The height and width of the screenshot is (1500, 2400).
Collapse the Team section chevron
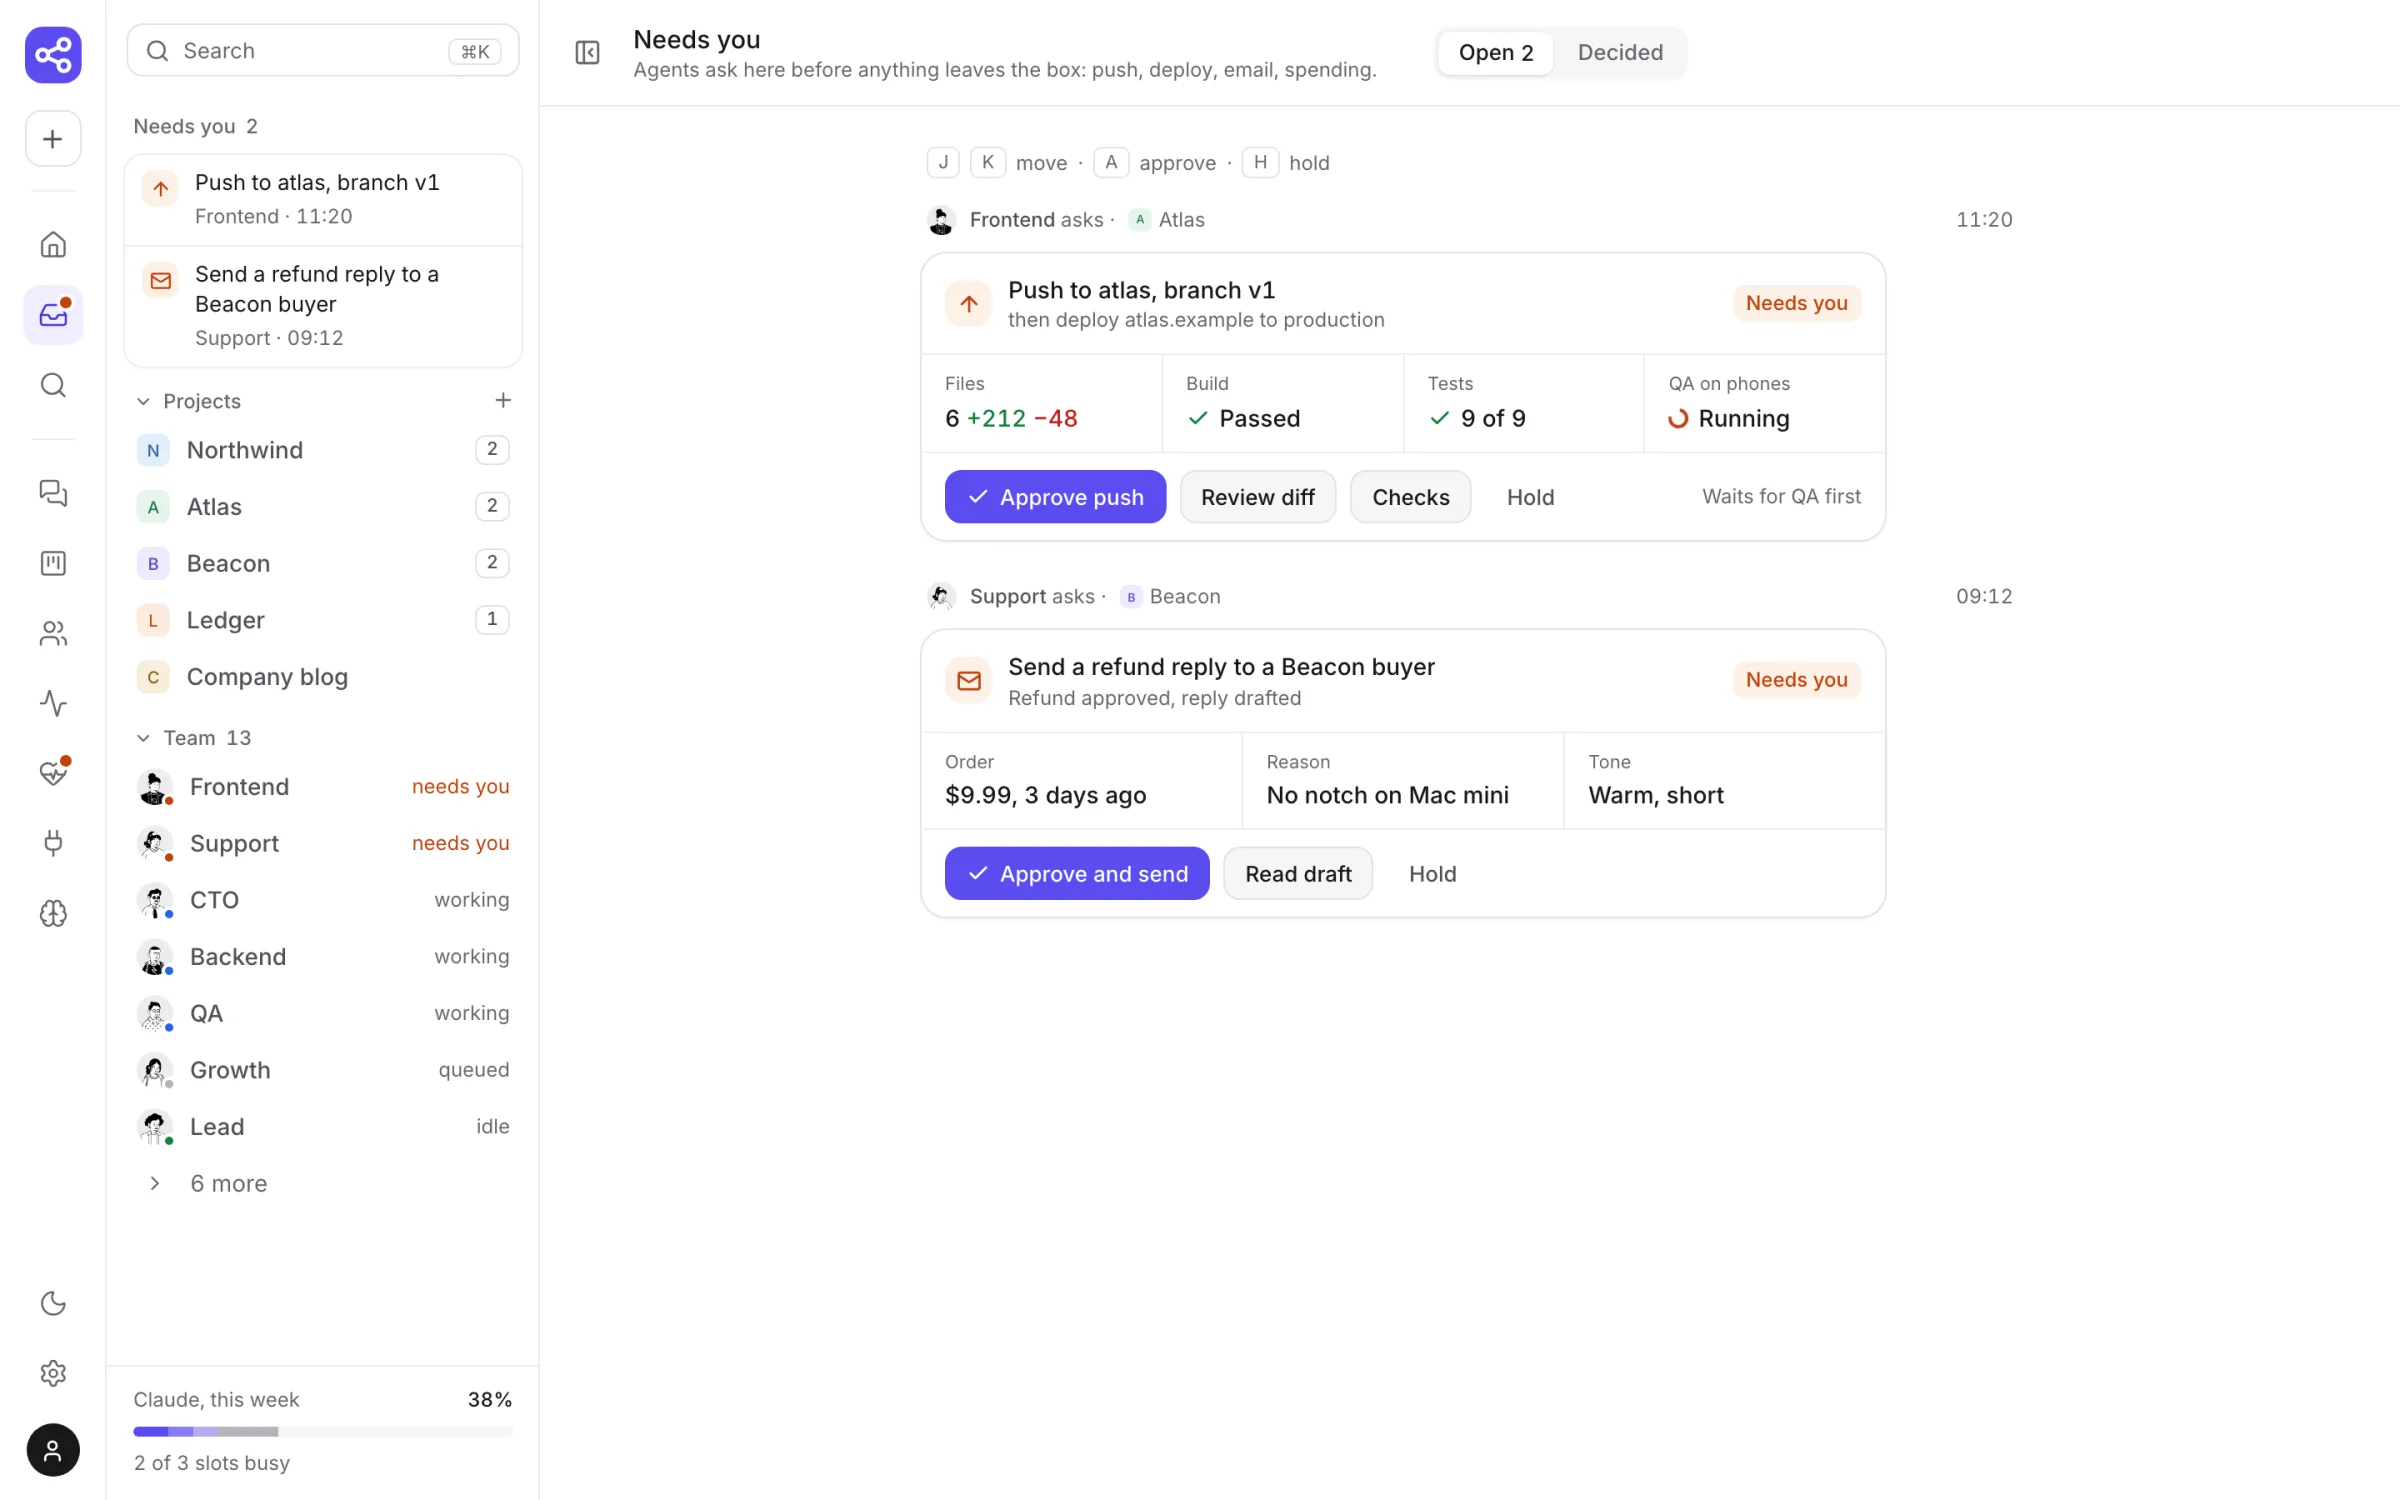coord(143,738)
